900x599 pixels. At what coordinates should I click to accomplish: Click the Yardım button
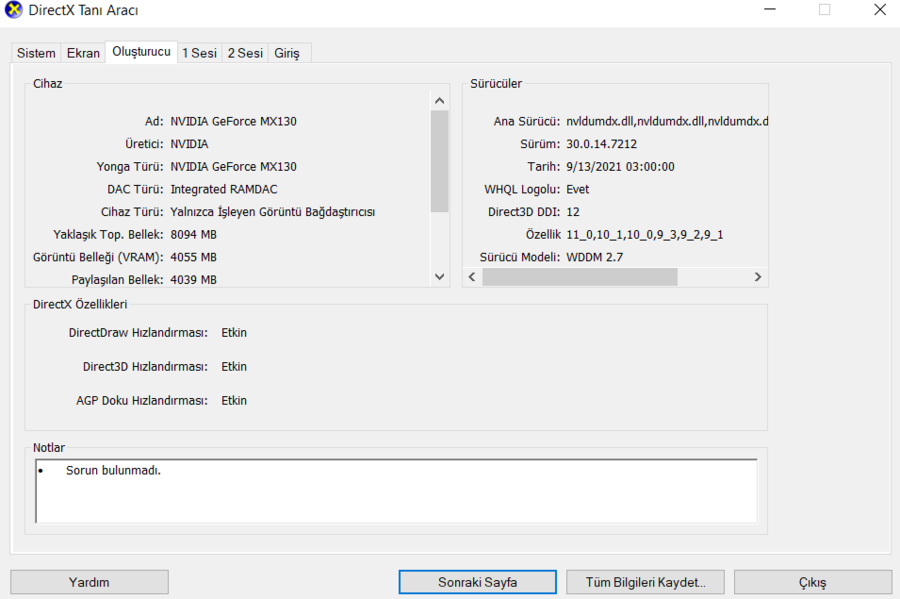point(90,582)
